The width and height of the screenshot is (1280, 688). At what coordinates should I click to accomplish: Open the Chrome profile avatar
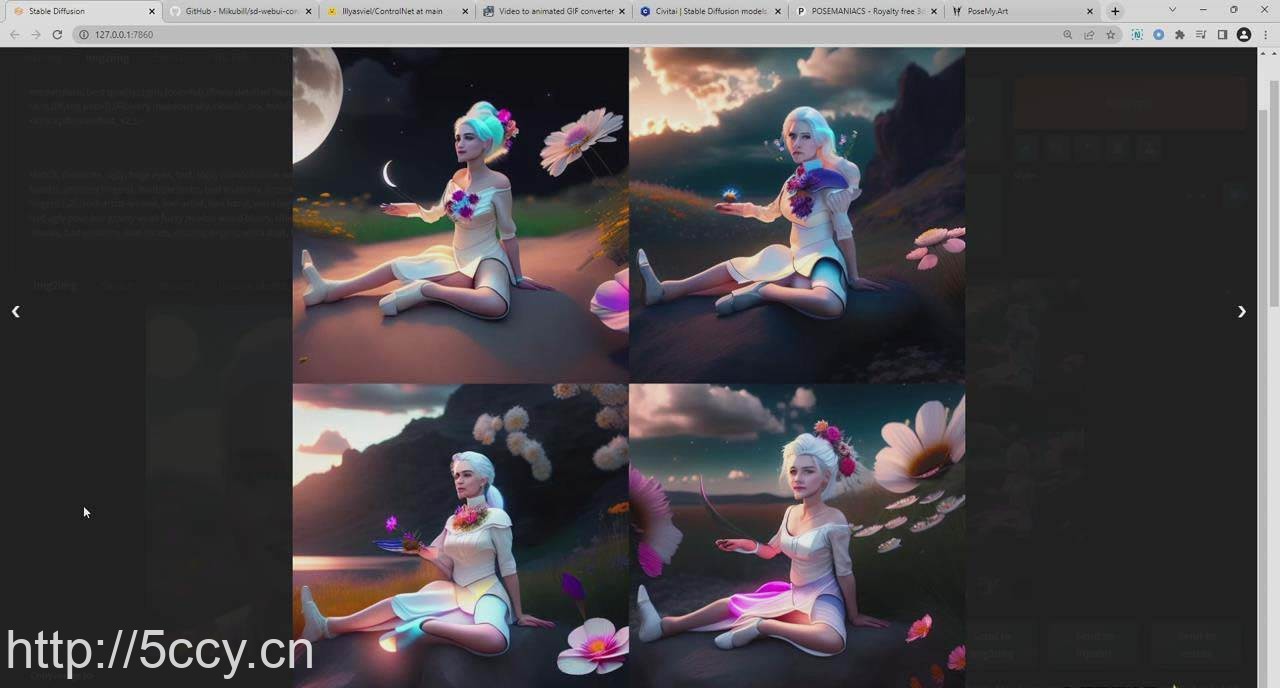pyautogui.click(x=1244, y=35)
